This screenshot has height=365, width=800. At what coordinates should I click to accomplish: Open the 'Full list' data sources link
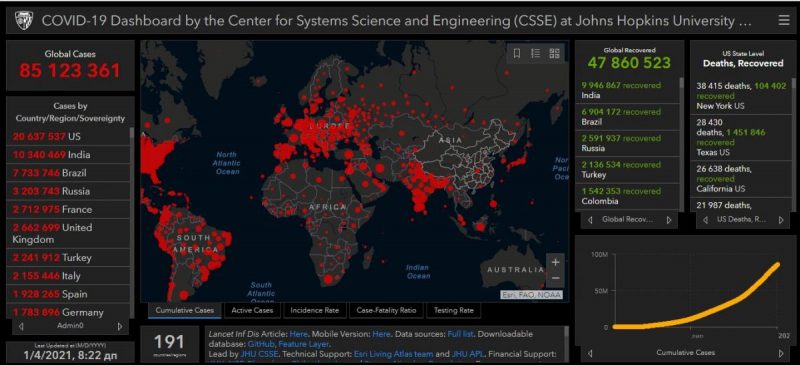(461, 334)
